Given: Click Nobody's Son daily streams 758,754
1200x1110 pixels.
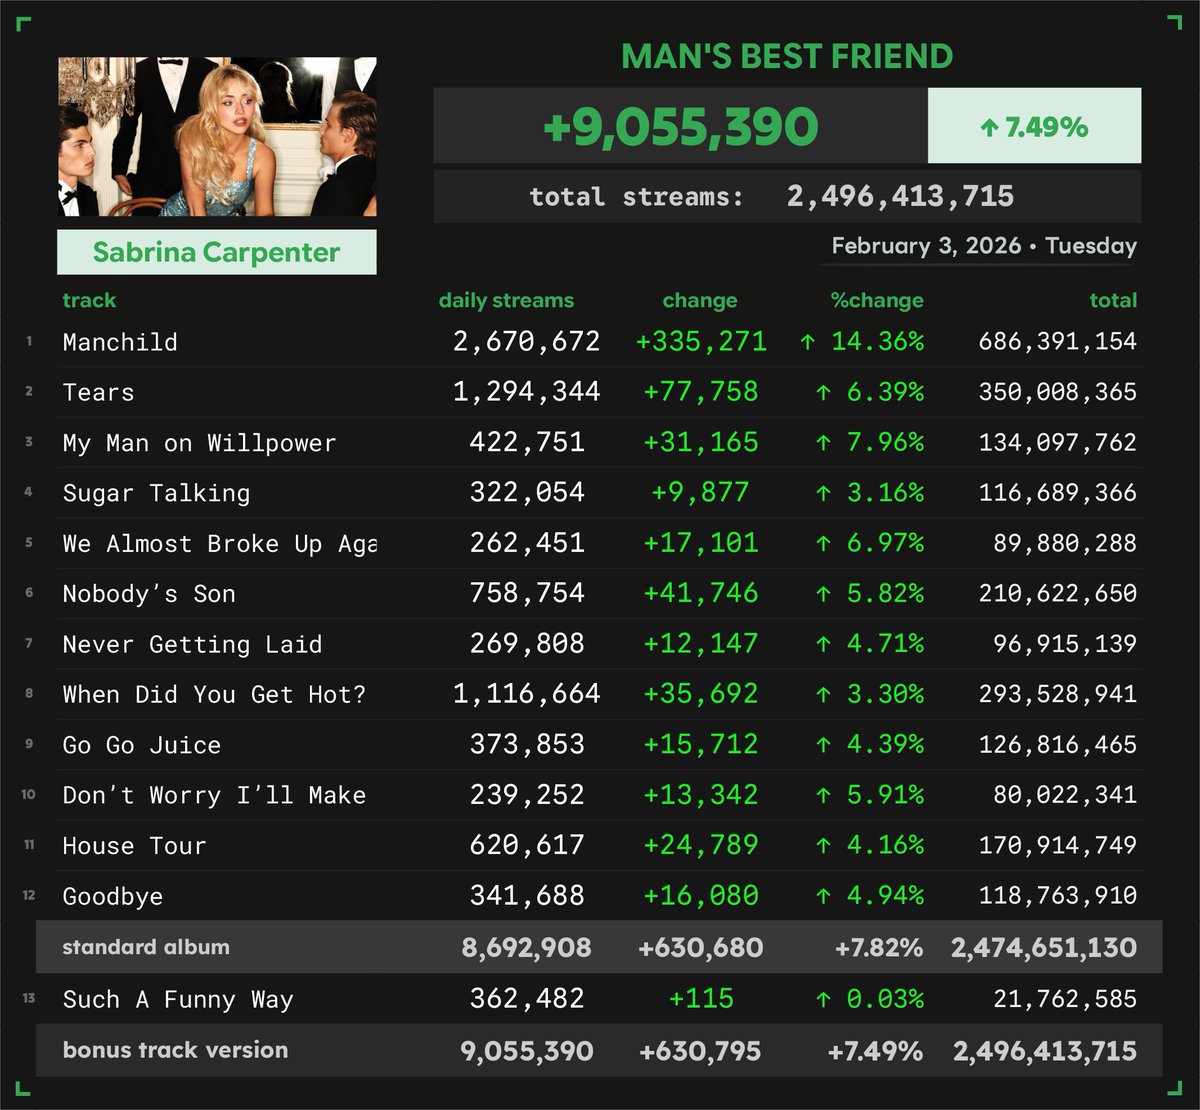Looking at the screenshot, I should click(527, 593).
